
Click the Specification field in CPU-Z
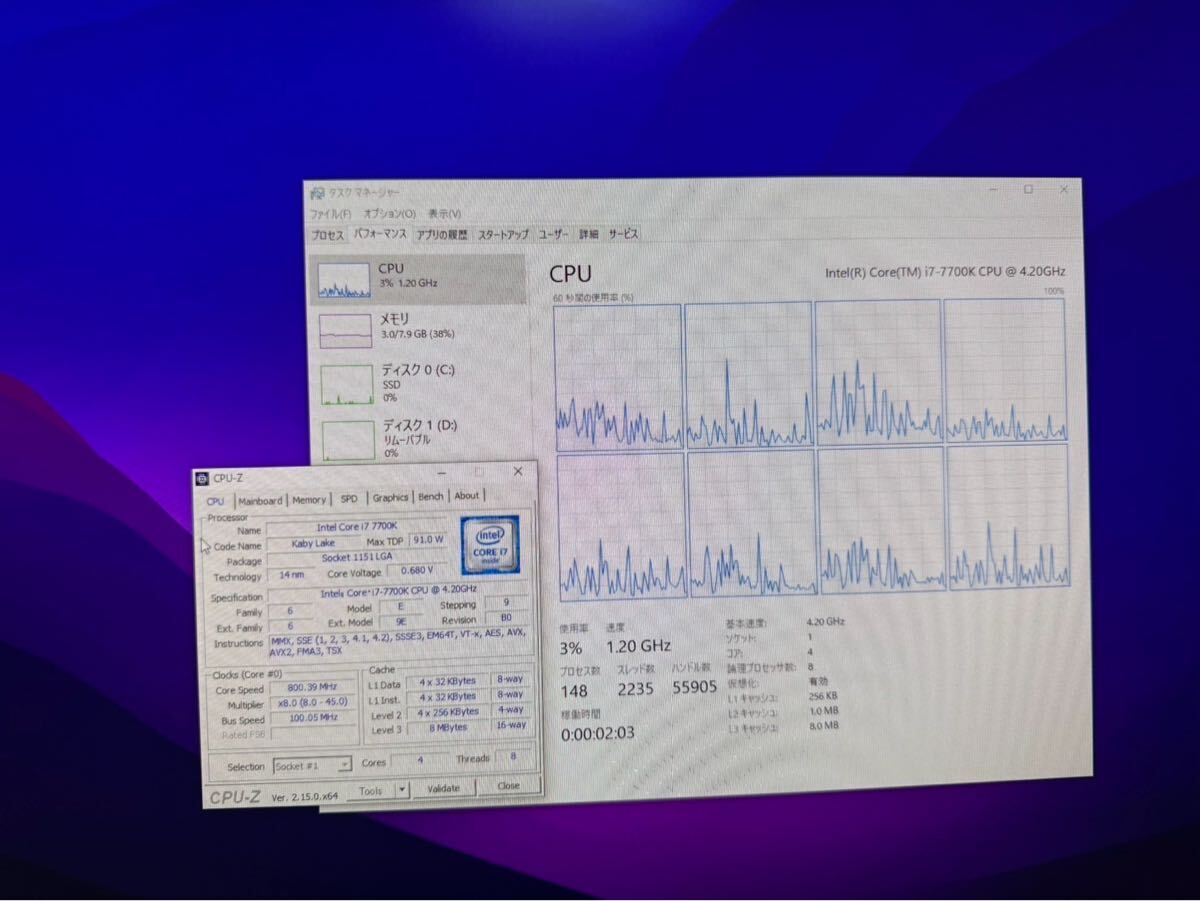coord(398,591)
